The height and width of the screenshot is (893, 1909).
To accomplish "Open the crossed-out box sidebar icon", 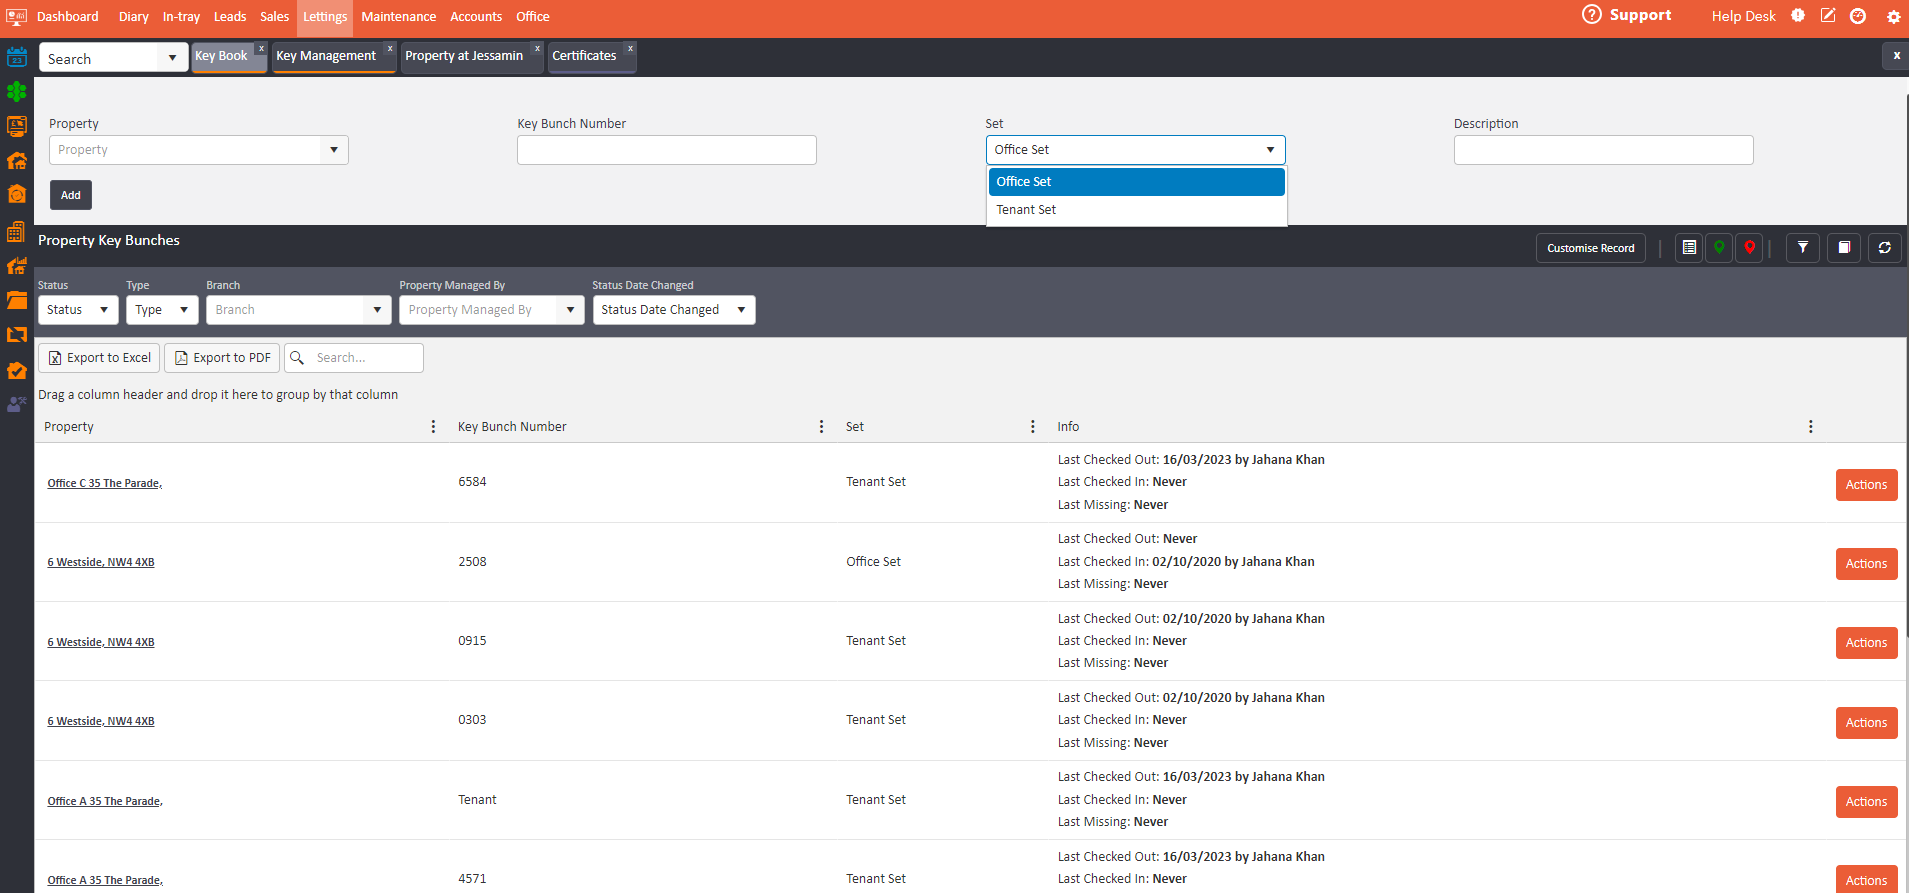I will pos(17,335).
